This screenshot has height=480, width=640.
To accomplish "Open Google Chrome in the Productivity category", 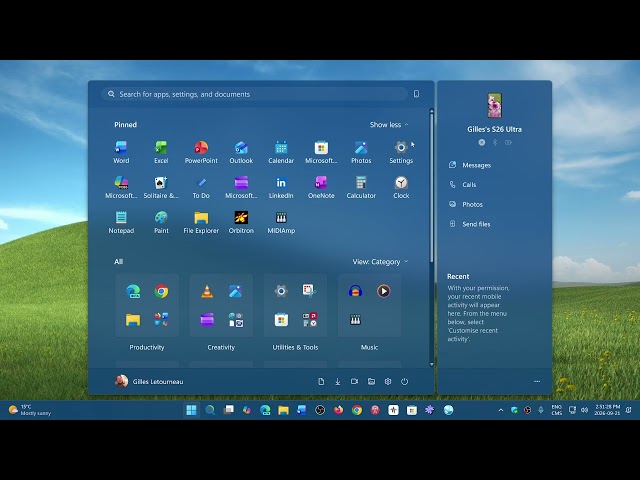I will click(x=161, y=291).
